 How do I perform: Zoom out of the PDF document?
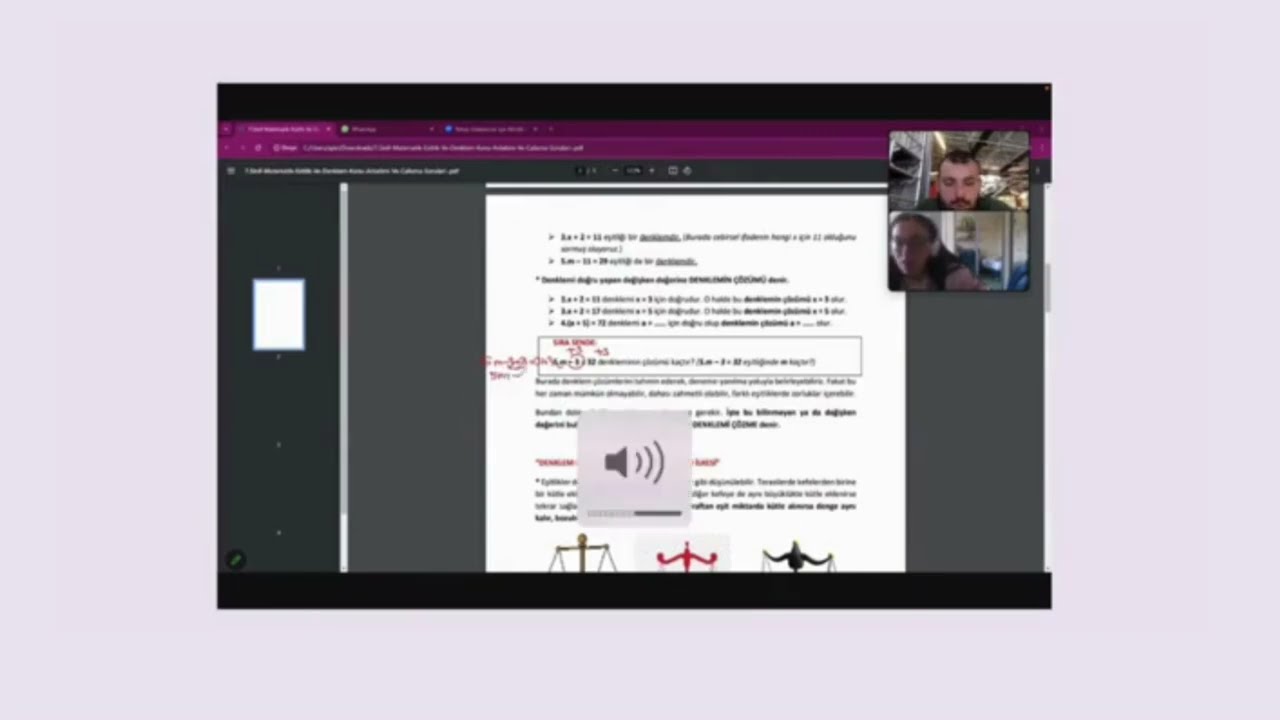615,170
